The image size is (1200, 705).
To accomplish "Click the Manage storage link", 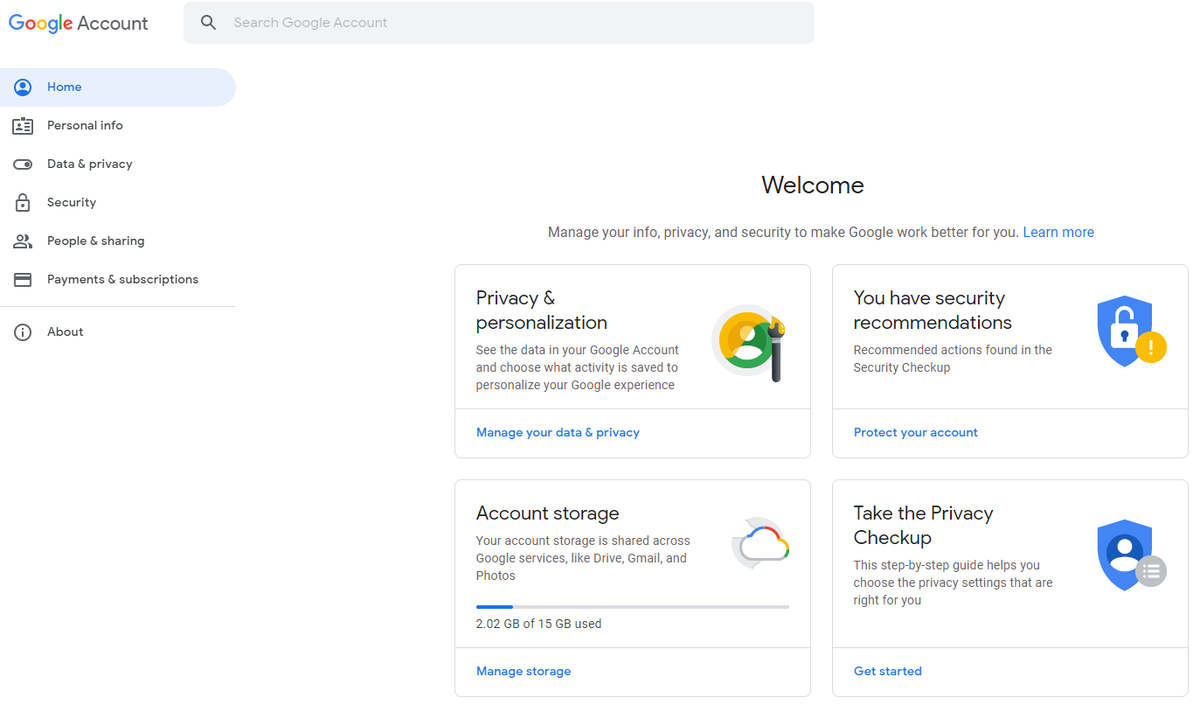I will point(523,672).
